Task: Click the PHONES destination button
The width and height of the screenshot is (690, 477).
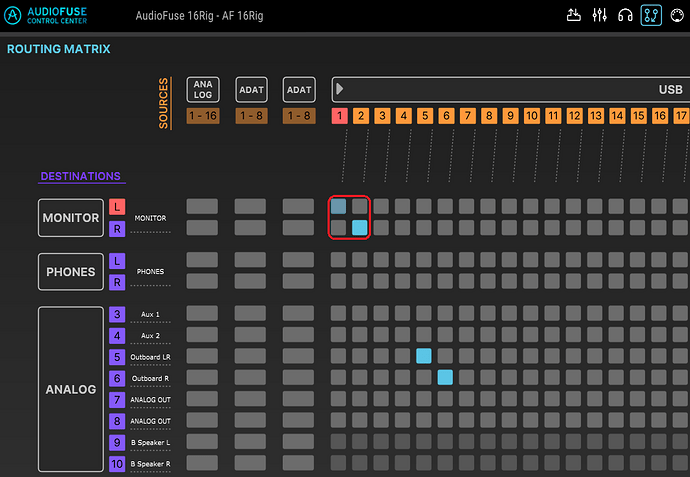Action: pos(71,272)
